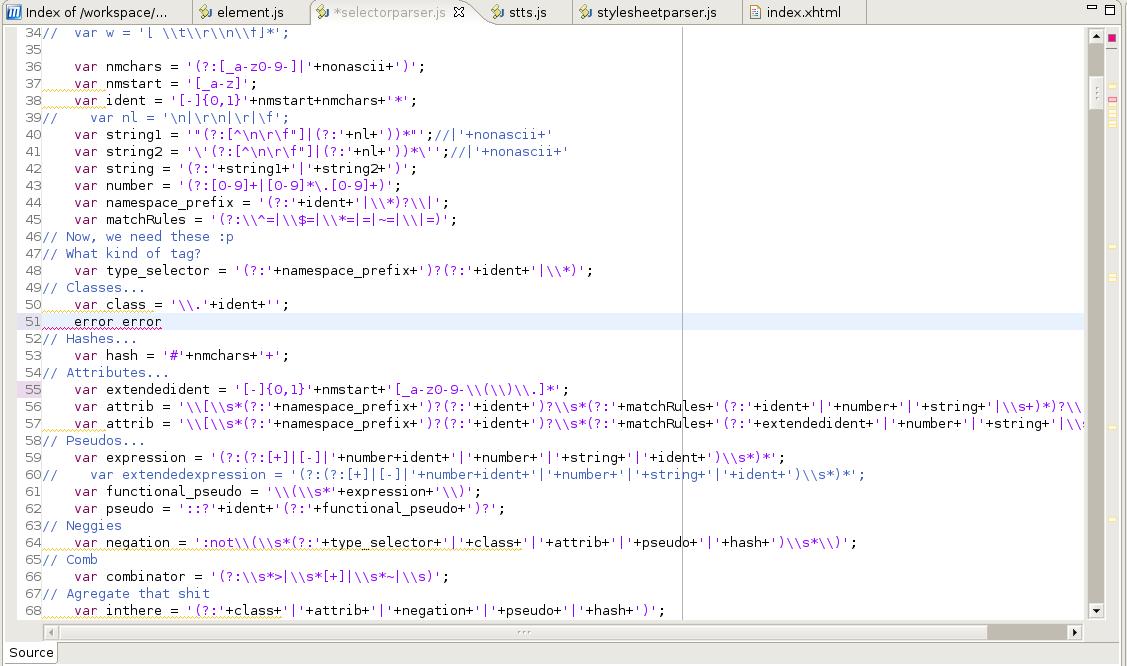
Task: Click the '// Now, we need these :p' comment
Action: 138,236
